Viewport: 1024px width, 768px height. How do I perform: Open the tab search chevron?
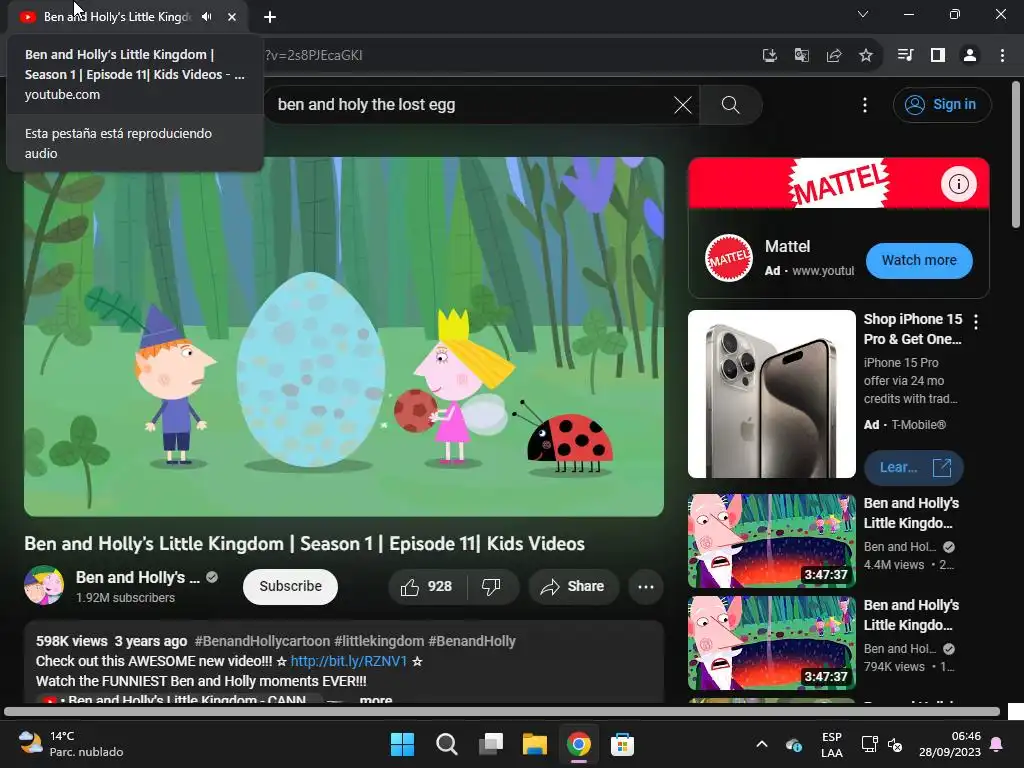pyautogui.click(x=863, y=14)
